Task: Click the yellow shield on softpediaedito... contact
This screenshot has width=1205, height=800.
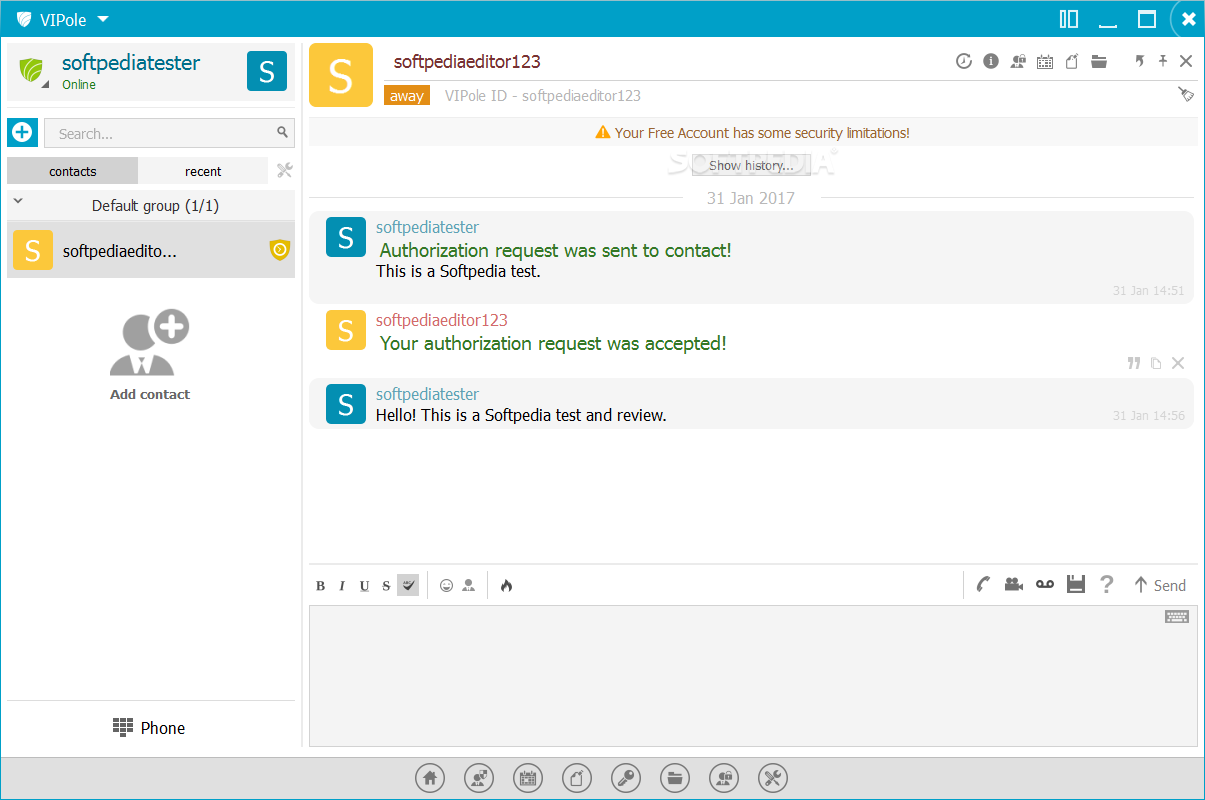Action: click(280, 250)
